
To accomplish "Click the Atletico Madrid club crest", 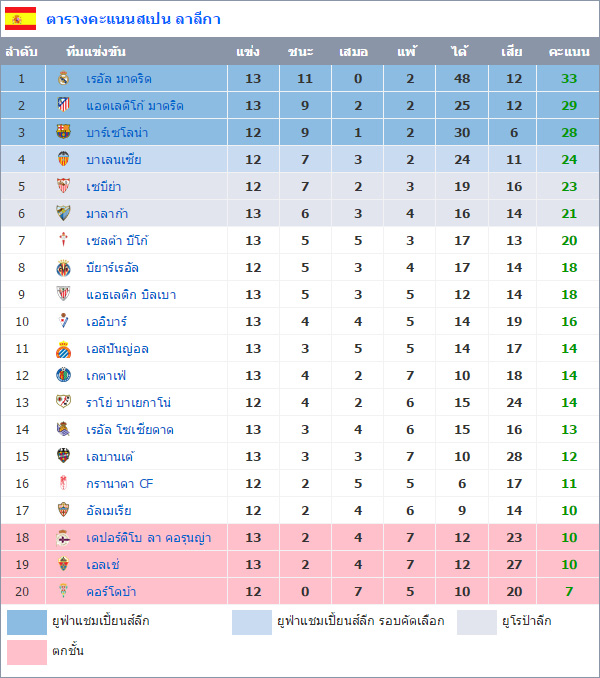I will (x=64, y=105).
